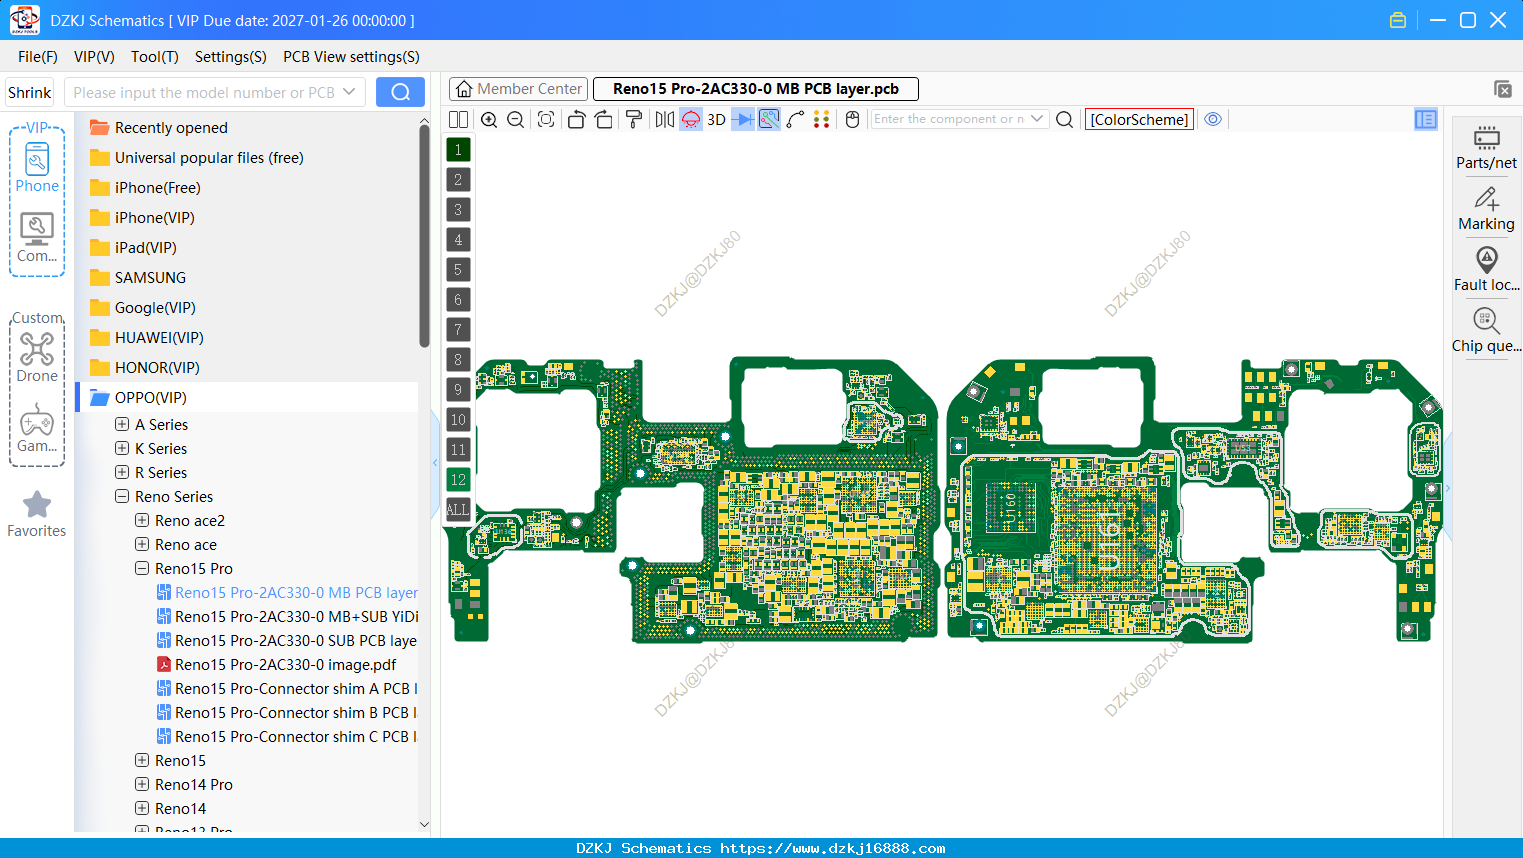The width and height of the screenshot is (1523, 858).
Task: Rotate the PCB clockwise
Action: (x=603, y=119)
